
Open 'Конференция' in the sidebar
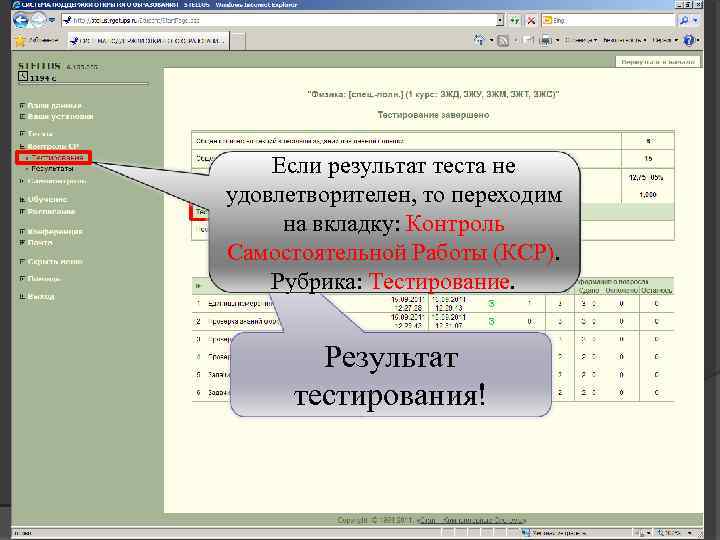pyautogui.click(x=55, y=231)
